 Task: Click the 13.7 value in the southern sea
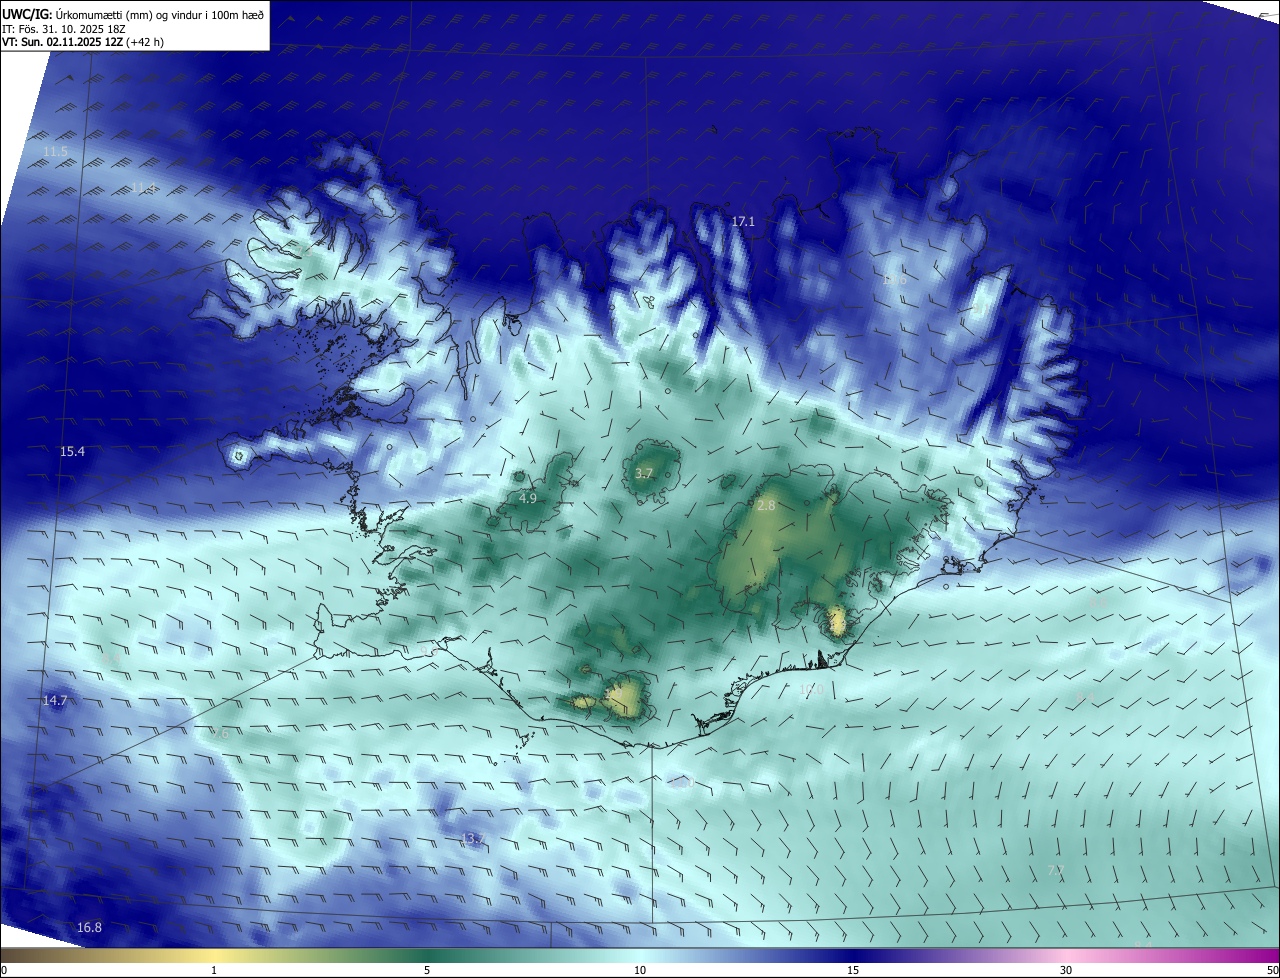473,839
